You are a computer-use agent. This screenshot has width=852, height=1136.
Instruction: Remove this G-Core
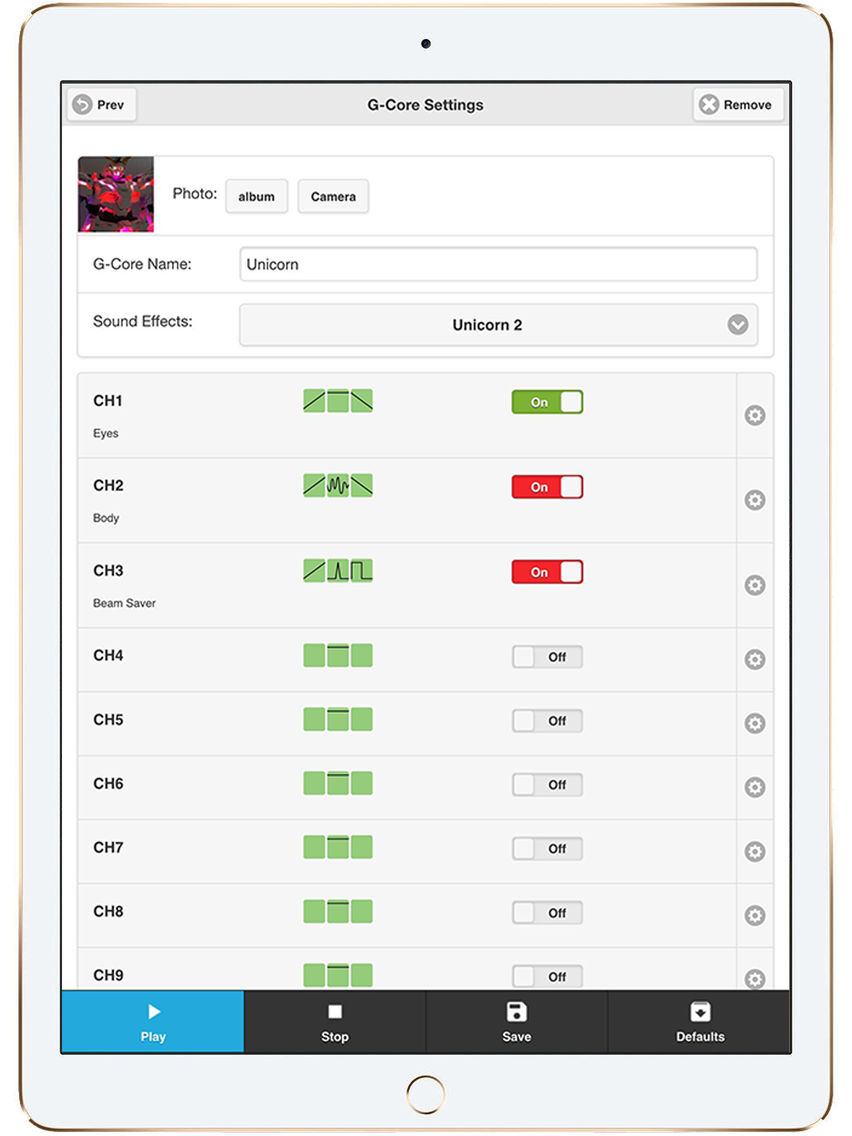pos(737,104)
